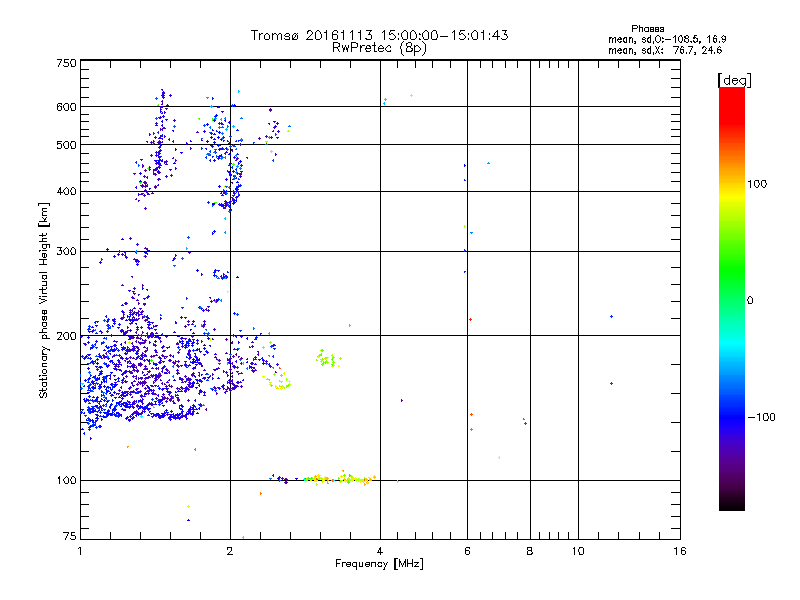This screenshot has width=800, height=600.
Task: Select 'mean, sd,X: 76.7, 24.6' statistic
Action: [x=665, y=50]
